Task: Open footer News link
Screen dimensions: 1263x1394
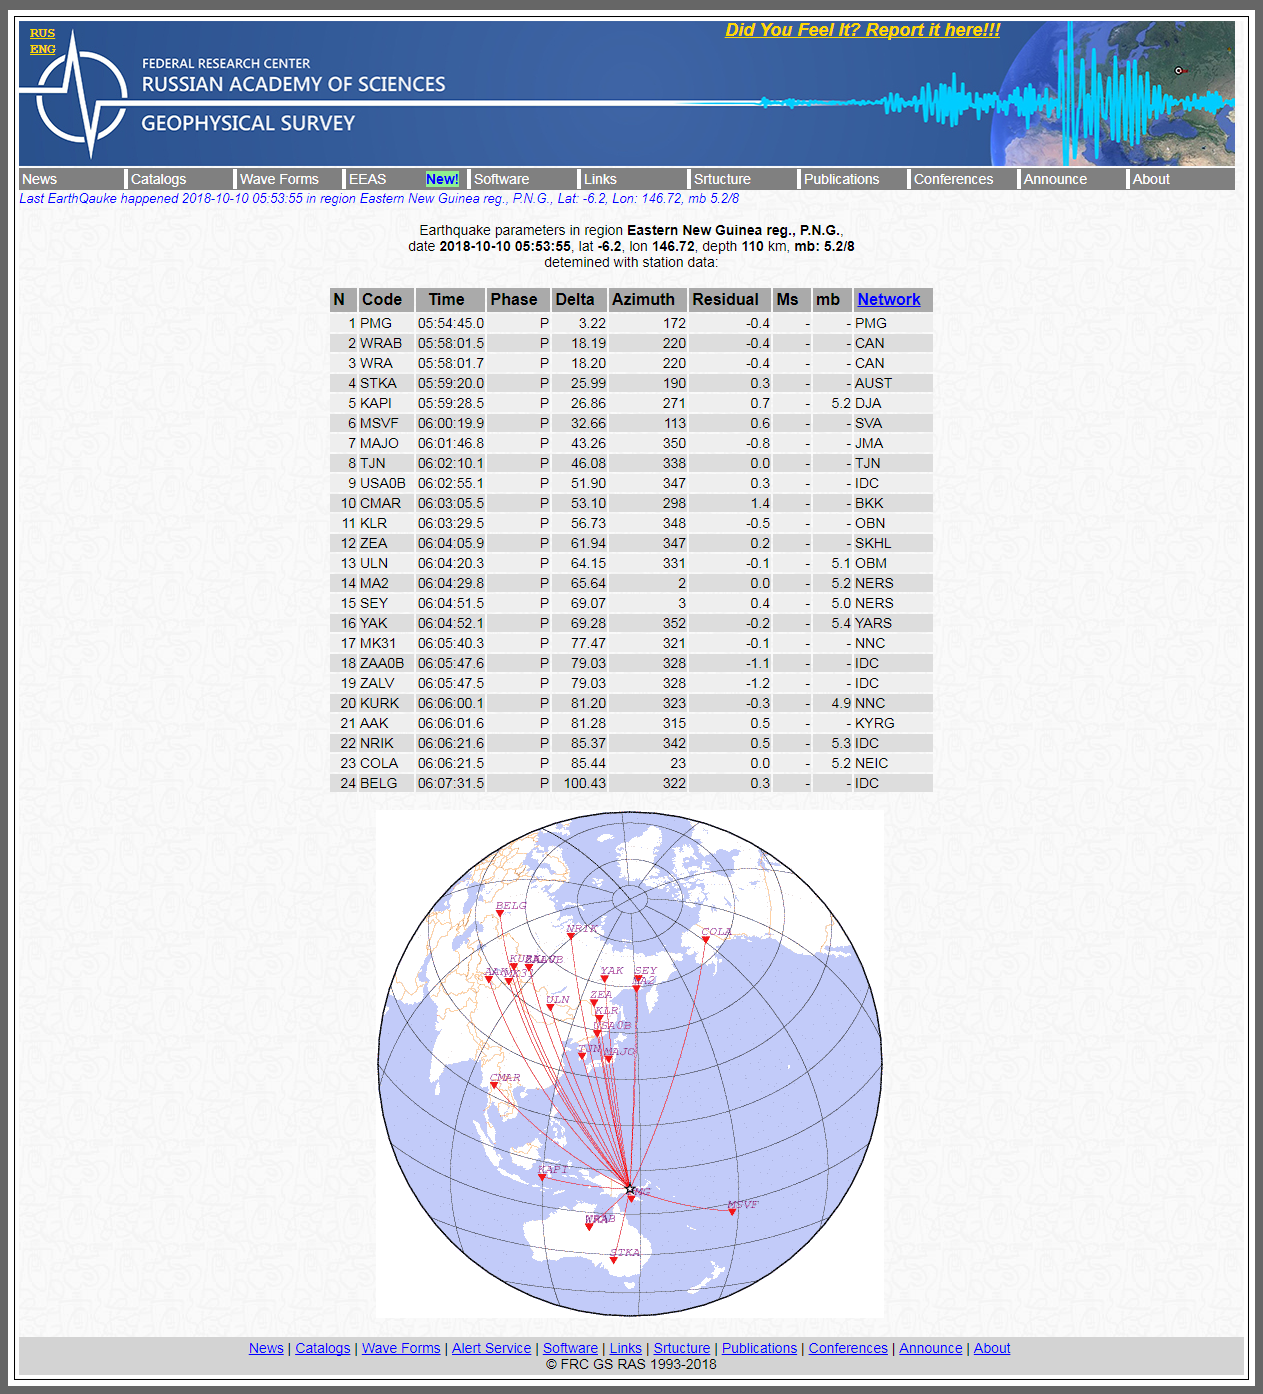Action: 266,1348
